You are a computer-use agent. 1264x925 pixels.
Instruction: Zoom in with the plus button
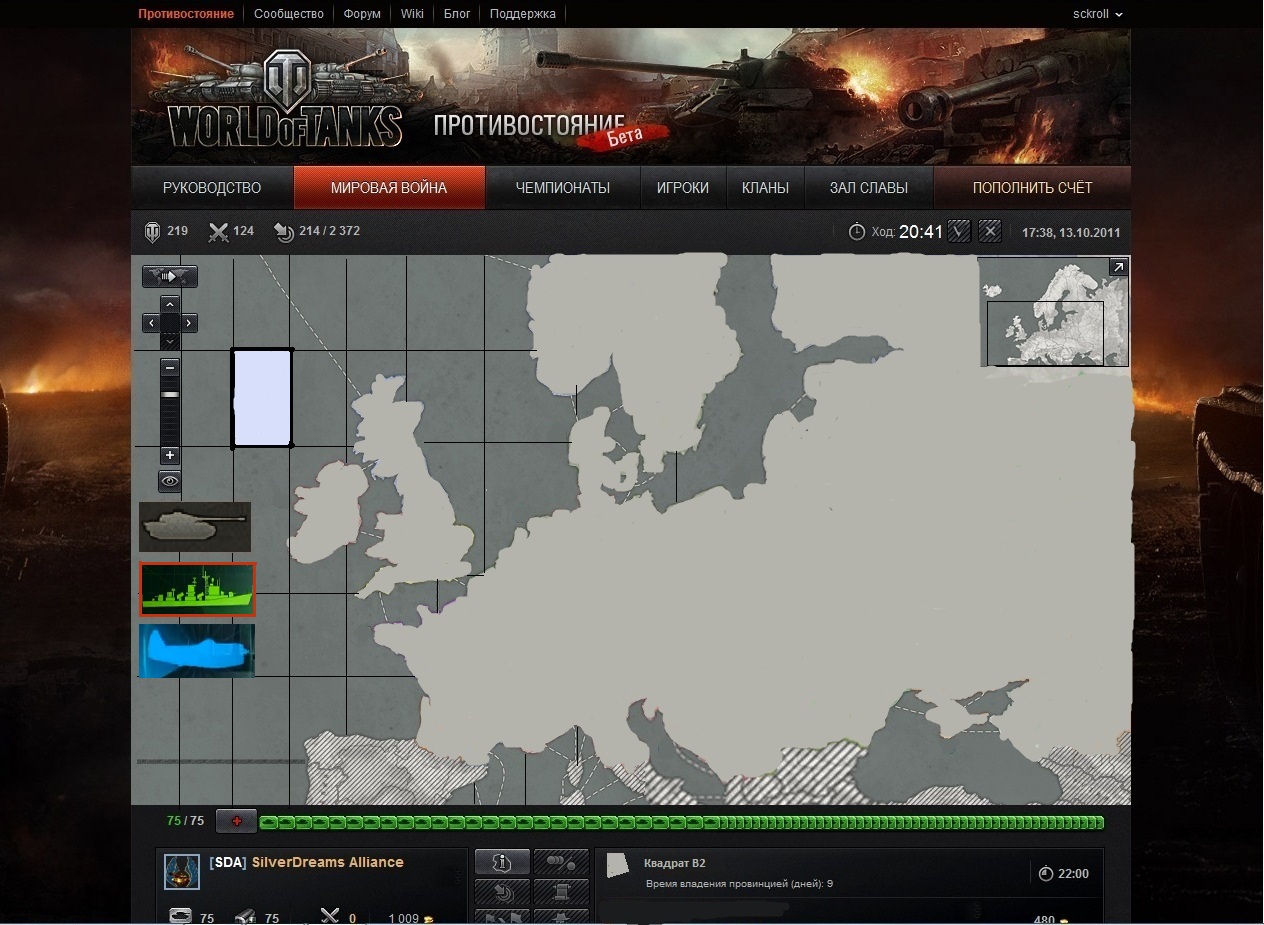click(170, 455)
